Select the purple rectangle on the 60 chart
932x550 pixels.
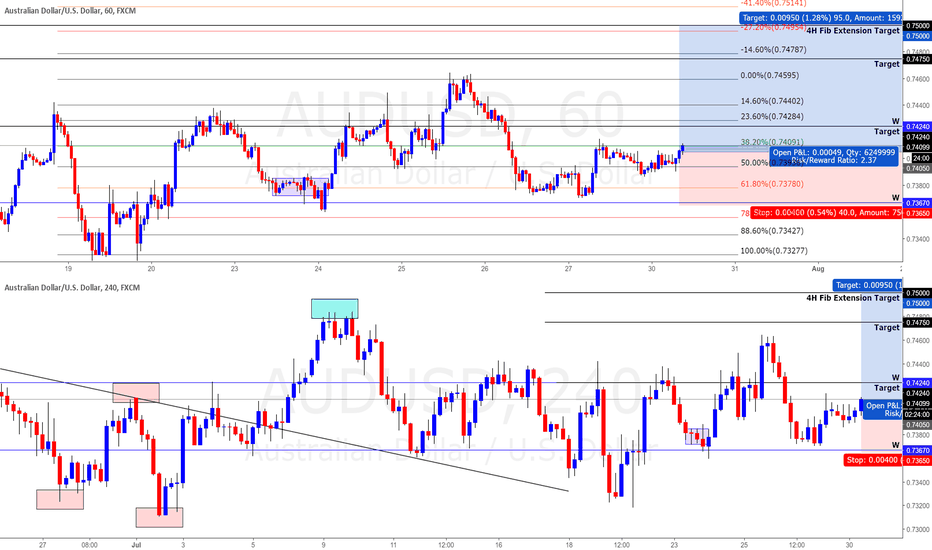(x=301, y=187)
